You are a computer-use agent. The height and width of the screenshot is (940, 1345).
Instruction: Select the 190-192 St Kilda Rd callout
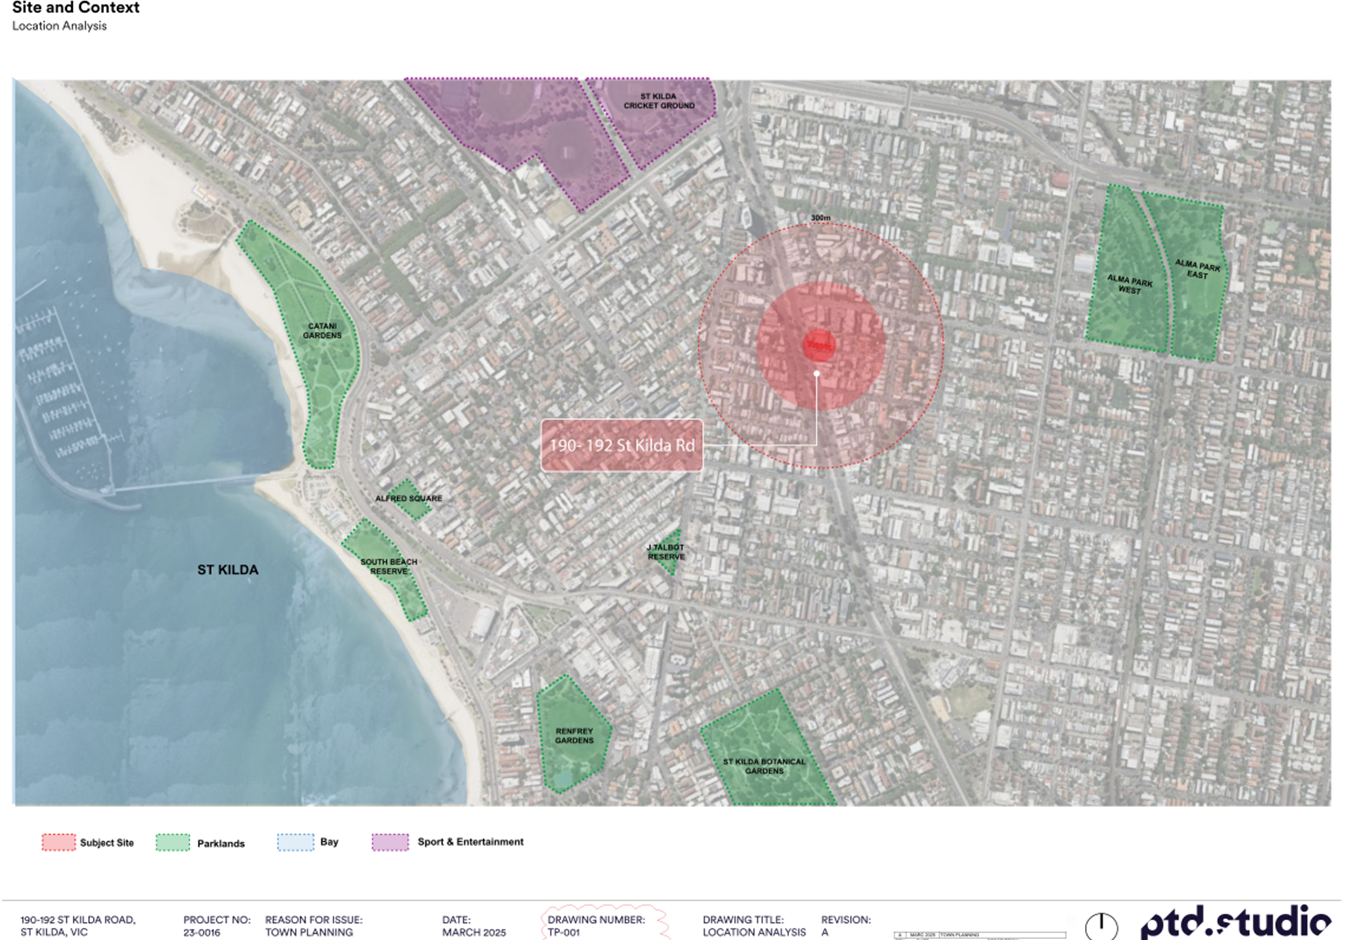point(621,445)
